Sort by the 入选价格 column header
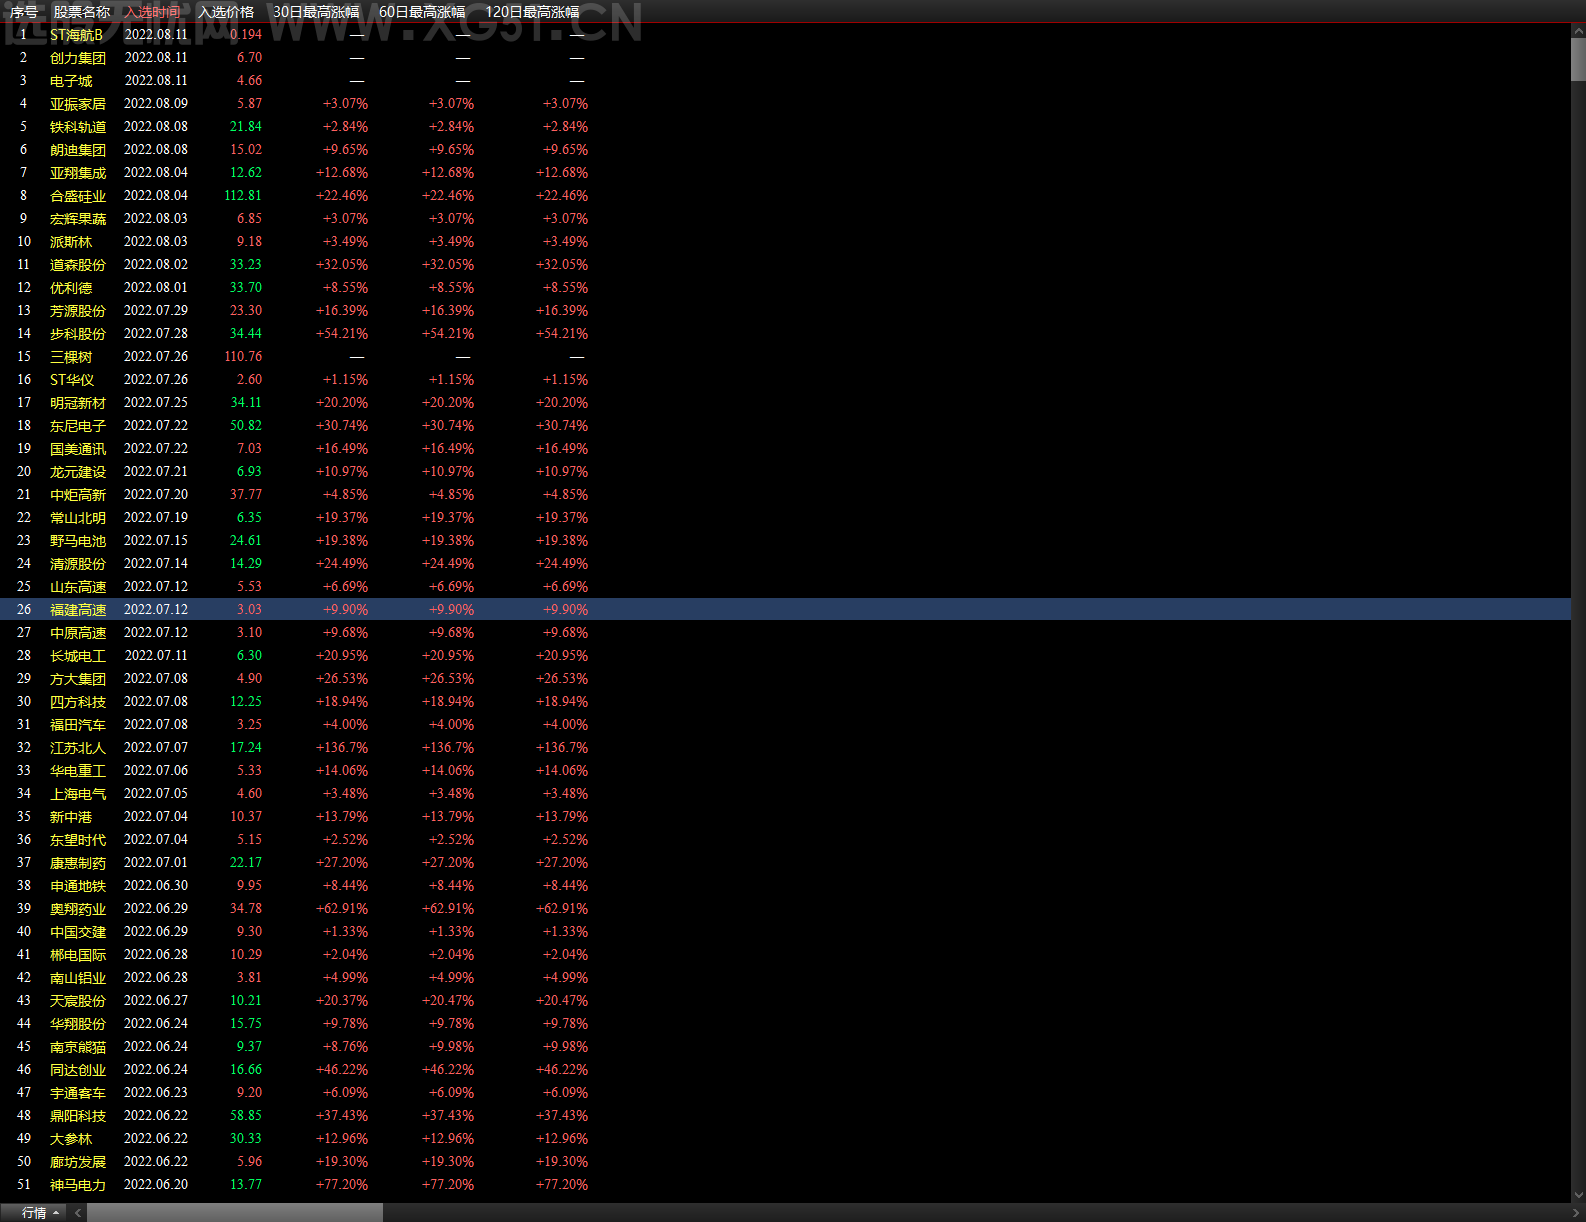This screenshot has width=1586, height=1222. [x=226, y=12]
